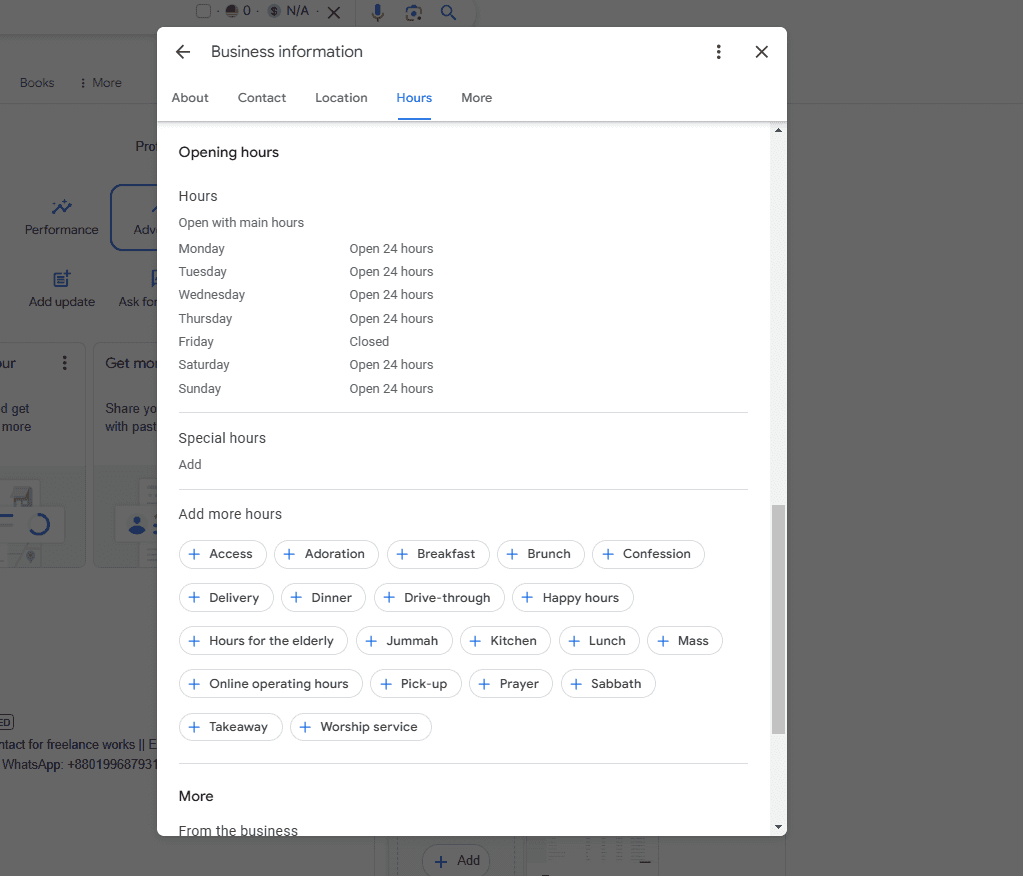Click the search by image lens icon
Viewport: 1023px width, 876px height.
click(x=414, y=12)
